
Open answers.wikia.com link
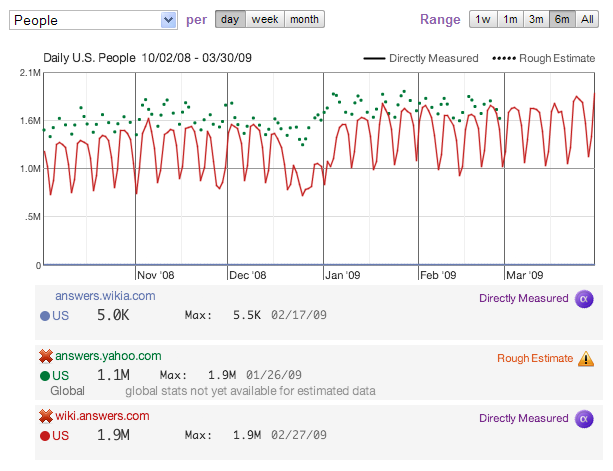coord(105,296)
